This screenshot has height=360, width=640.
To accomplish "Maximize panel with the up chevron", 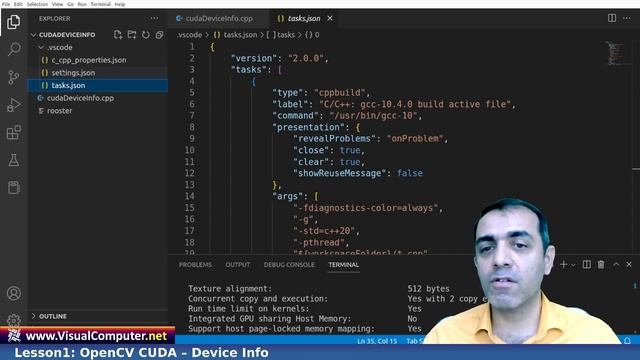I will coord(616,264).
